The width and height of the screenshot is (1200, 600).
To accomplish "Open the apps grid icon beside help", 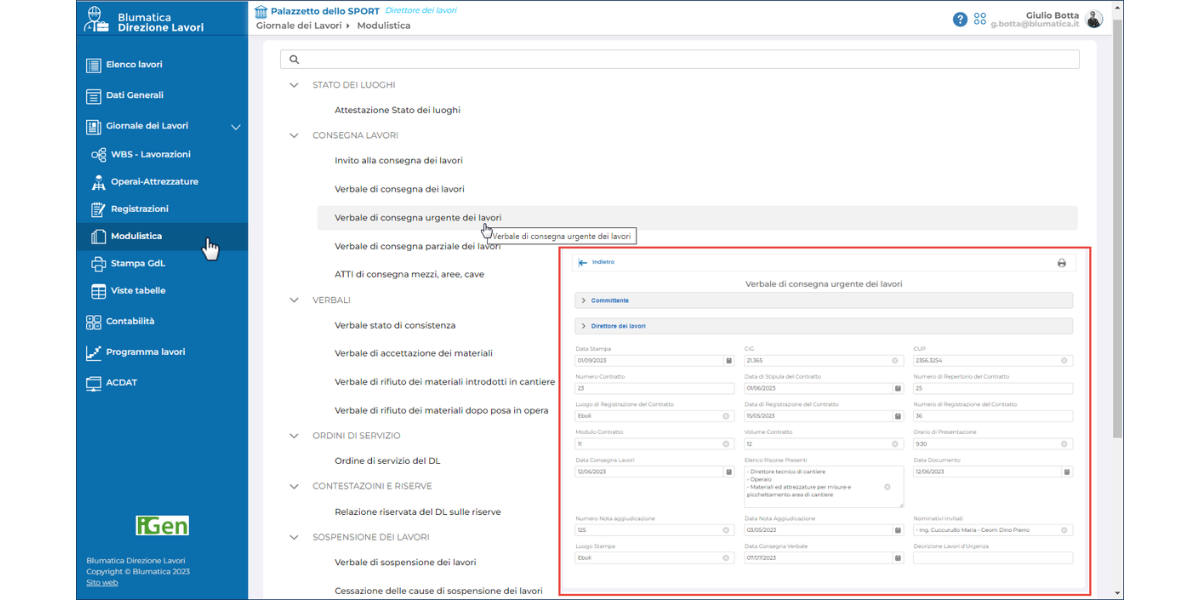I will [x=980, y=19].
